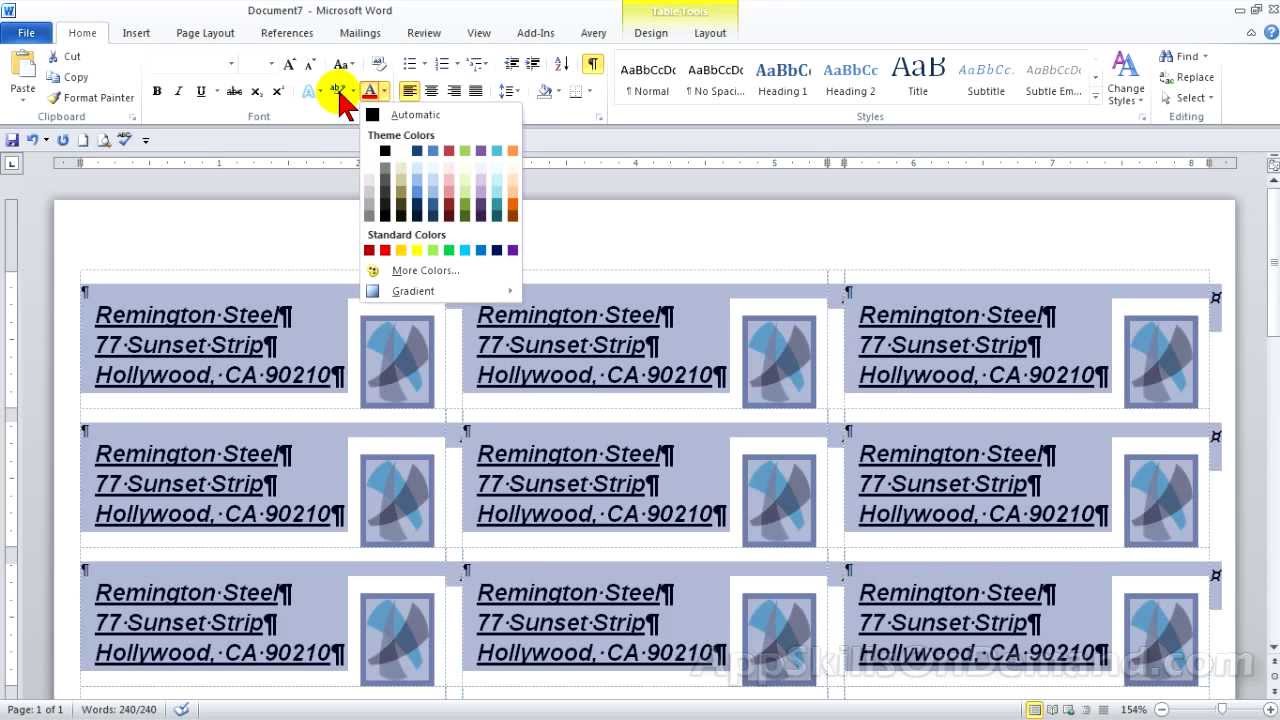Switch to the Page Layout tab
Viewport: 1280px width, 720px height.
click(x=205, y=33)
